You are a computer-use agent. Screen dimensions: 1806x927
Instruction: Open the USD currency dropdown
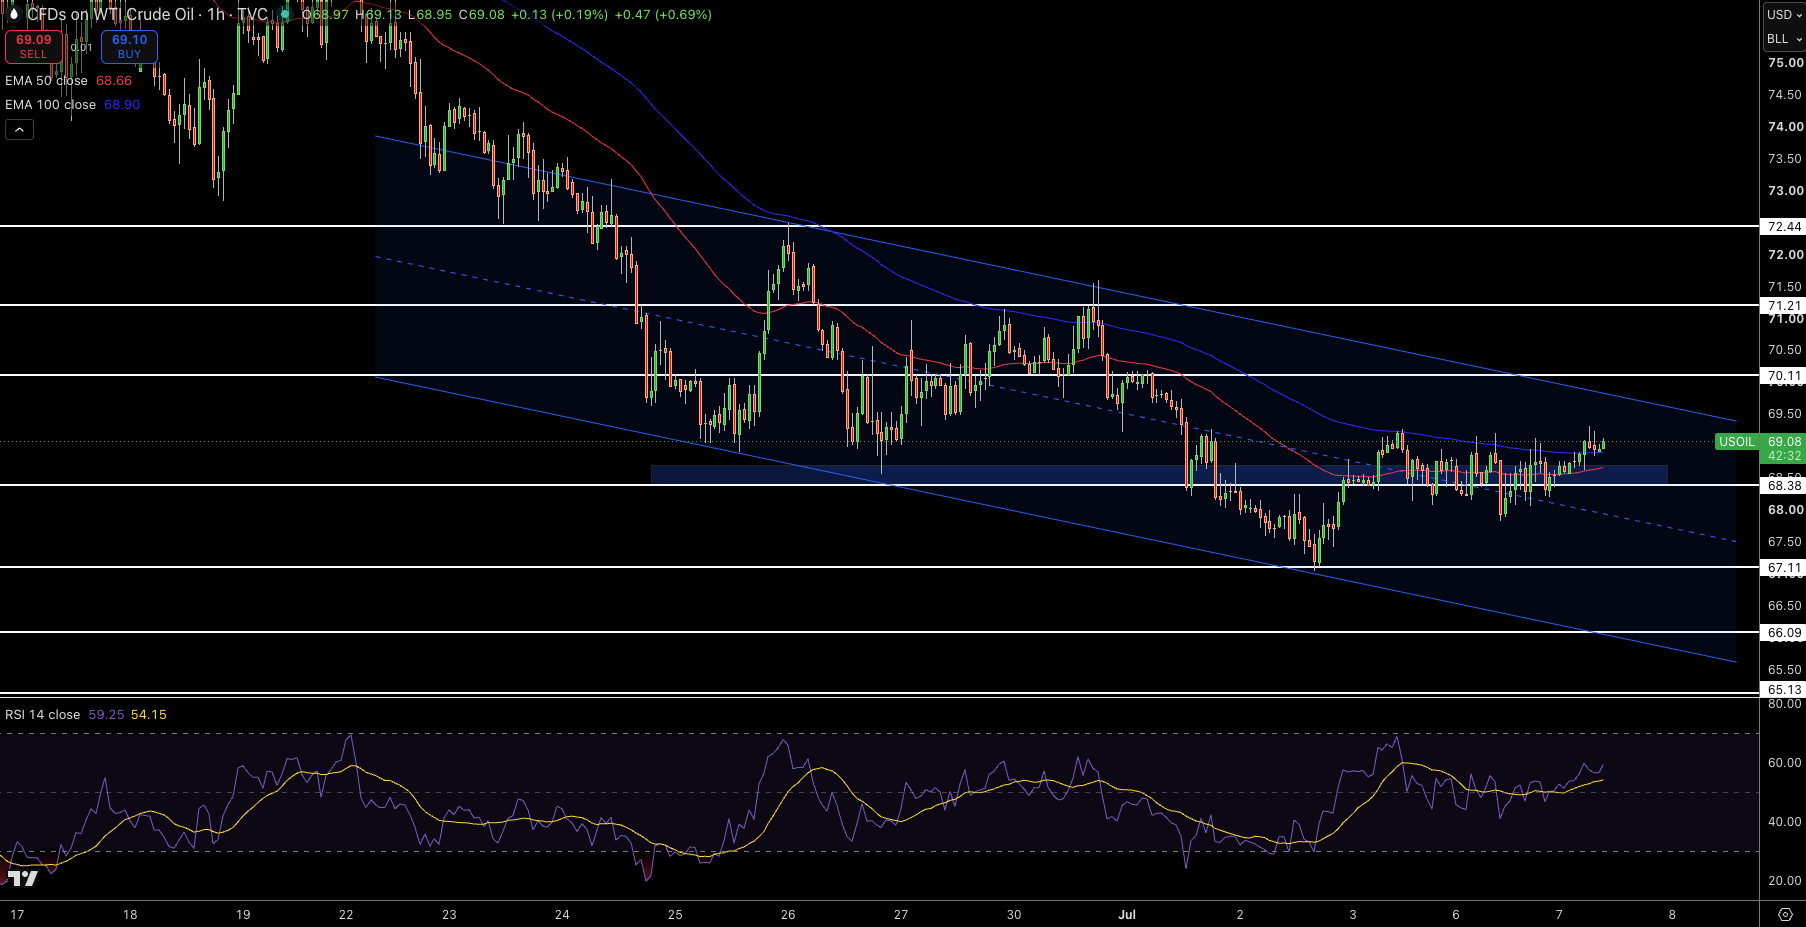click(1784, 14)
